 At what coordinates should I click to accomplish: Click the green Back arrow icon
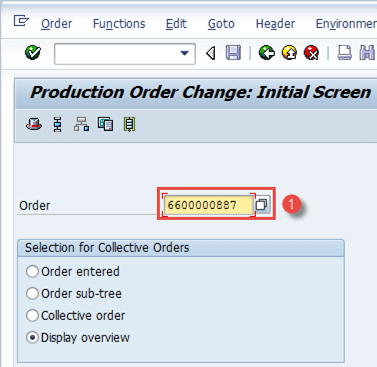tap(267, 53)
